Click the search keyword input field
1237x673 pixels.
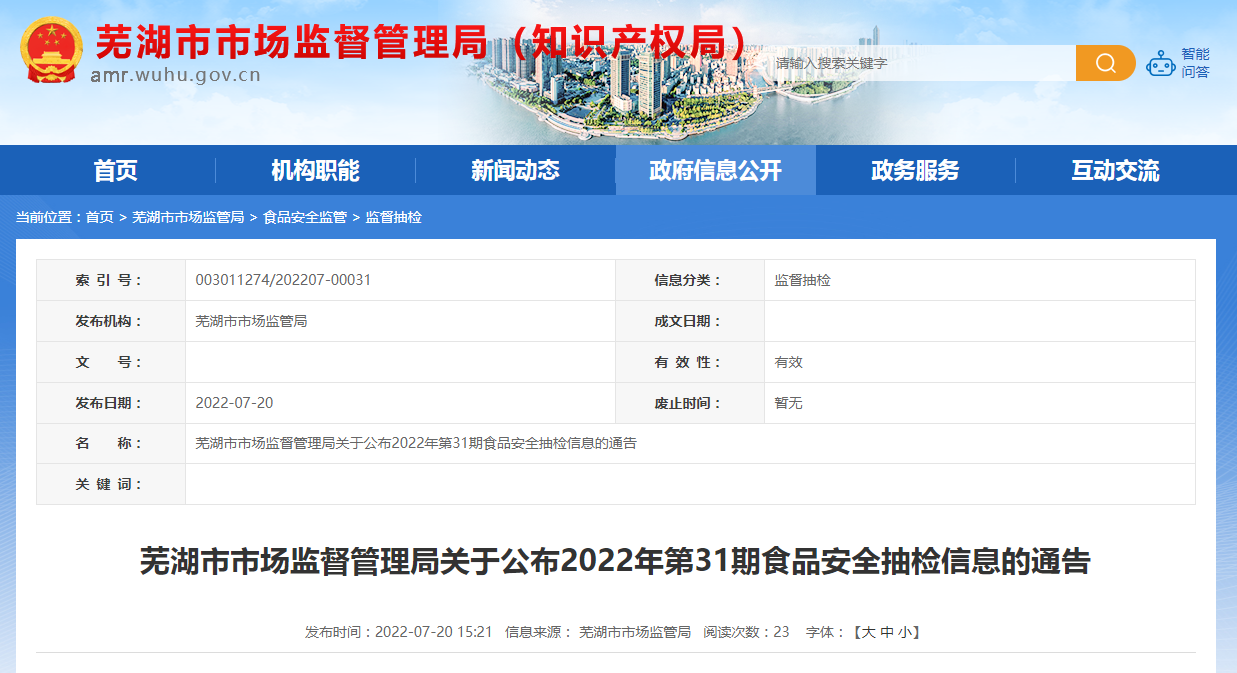pyautogui.click(x=920, y=63)
